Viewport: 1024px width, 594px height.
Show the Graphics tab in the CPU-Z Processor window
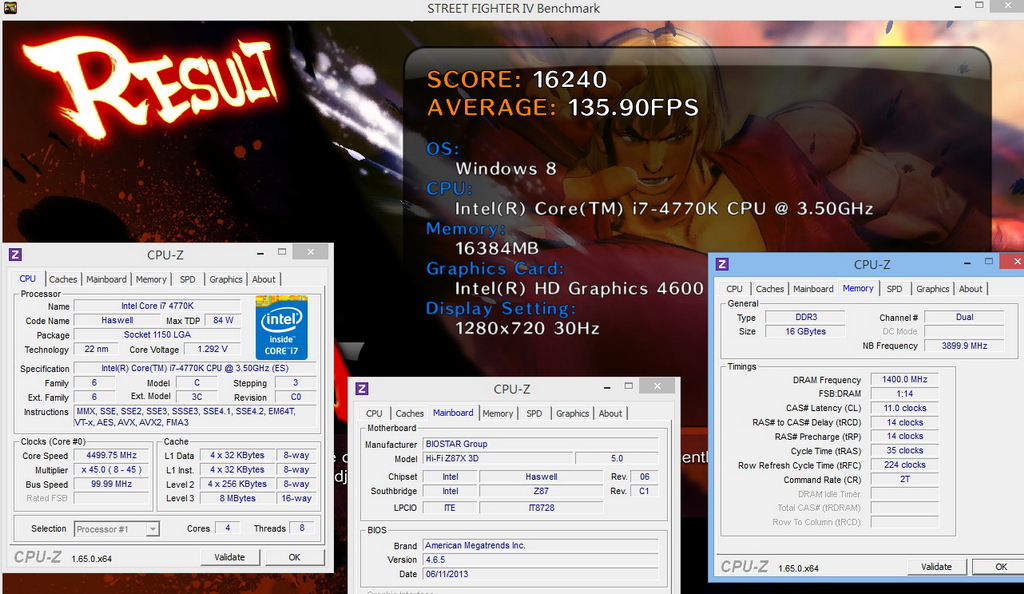(226, 279)
